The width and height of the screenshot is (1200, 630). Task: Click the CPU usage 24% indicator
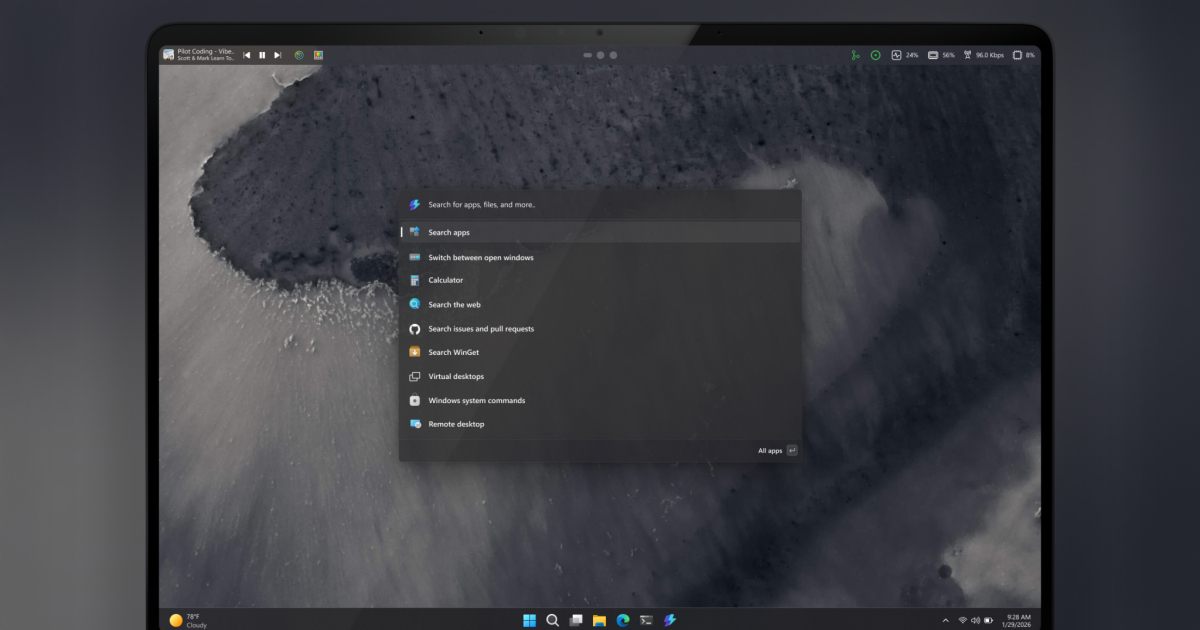coord(905,55)
